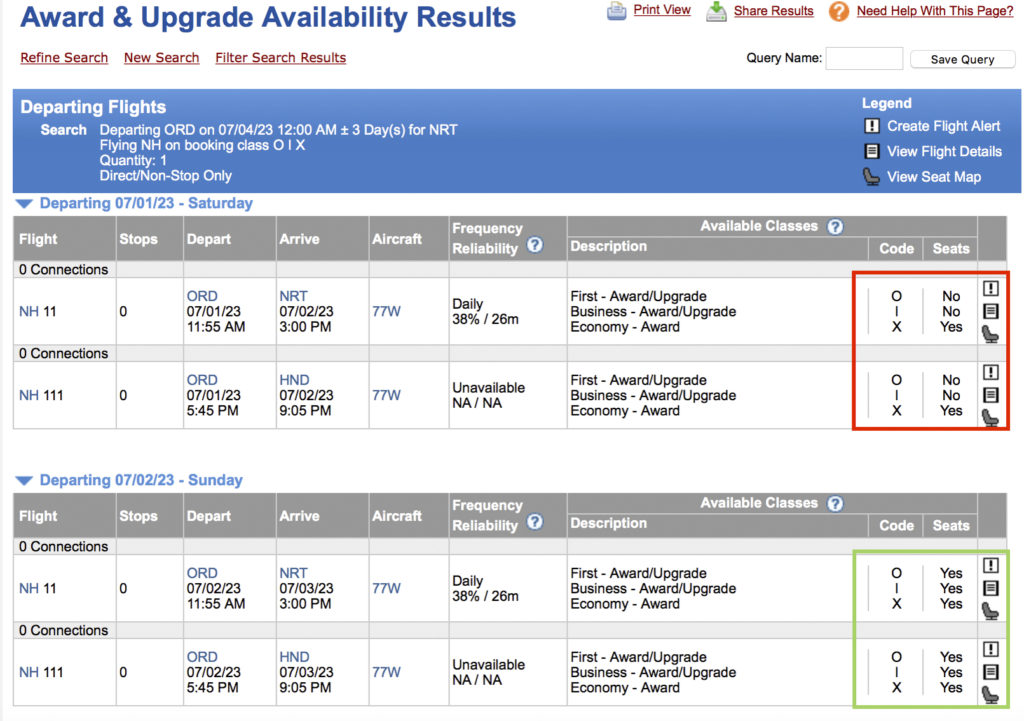1024x721 pixels.
Task: Open Frequency Reliability help in Saturday table
Action: (x=535, y=245)
